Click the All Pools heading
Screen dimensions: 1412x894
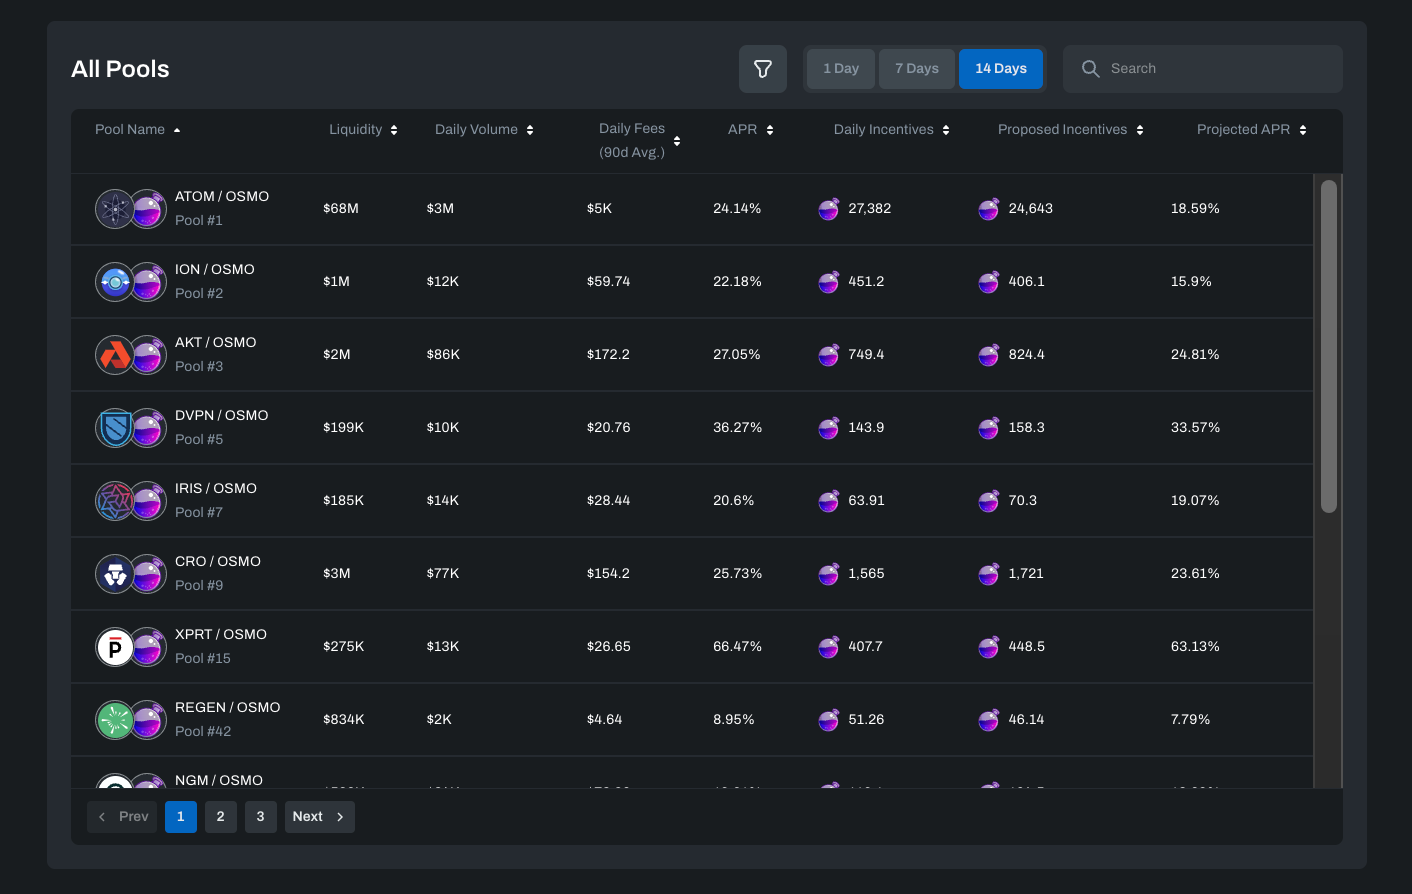(x=120, y=69)
